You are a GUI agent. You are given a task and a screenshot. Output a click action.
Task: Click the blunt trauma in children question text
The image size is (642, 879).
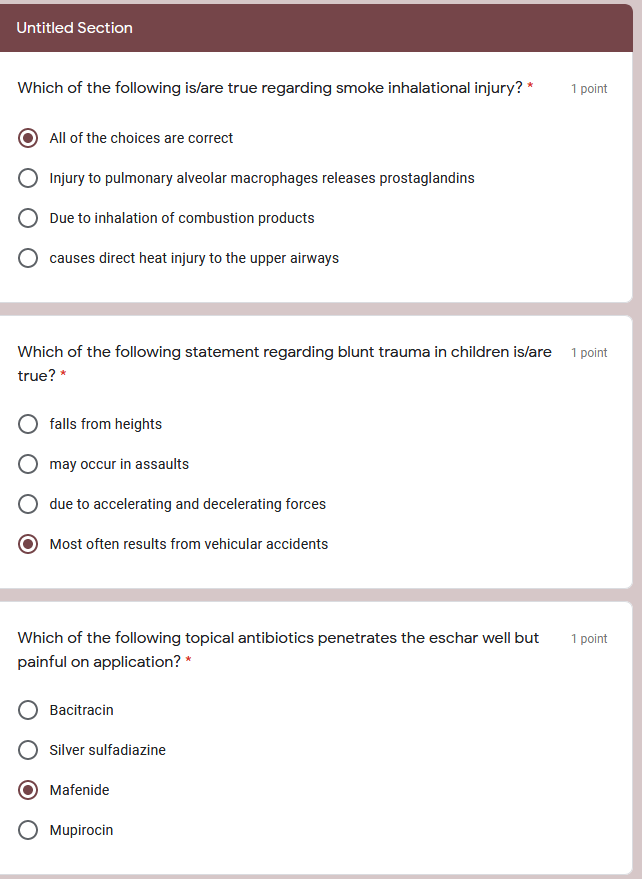(284, 363)
